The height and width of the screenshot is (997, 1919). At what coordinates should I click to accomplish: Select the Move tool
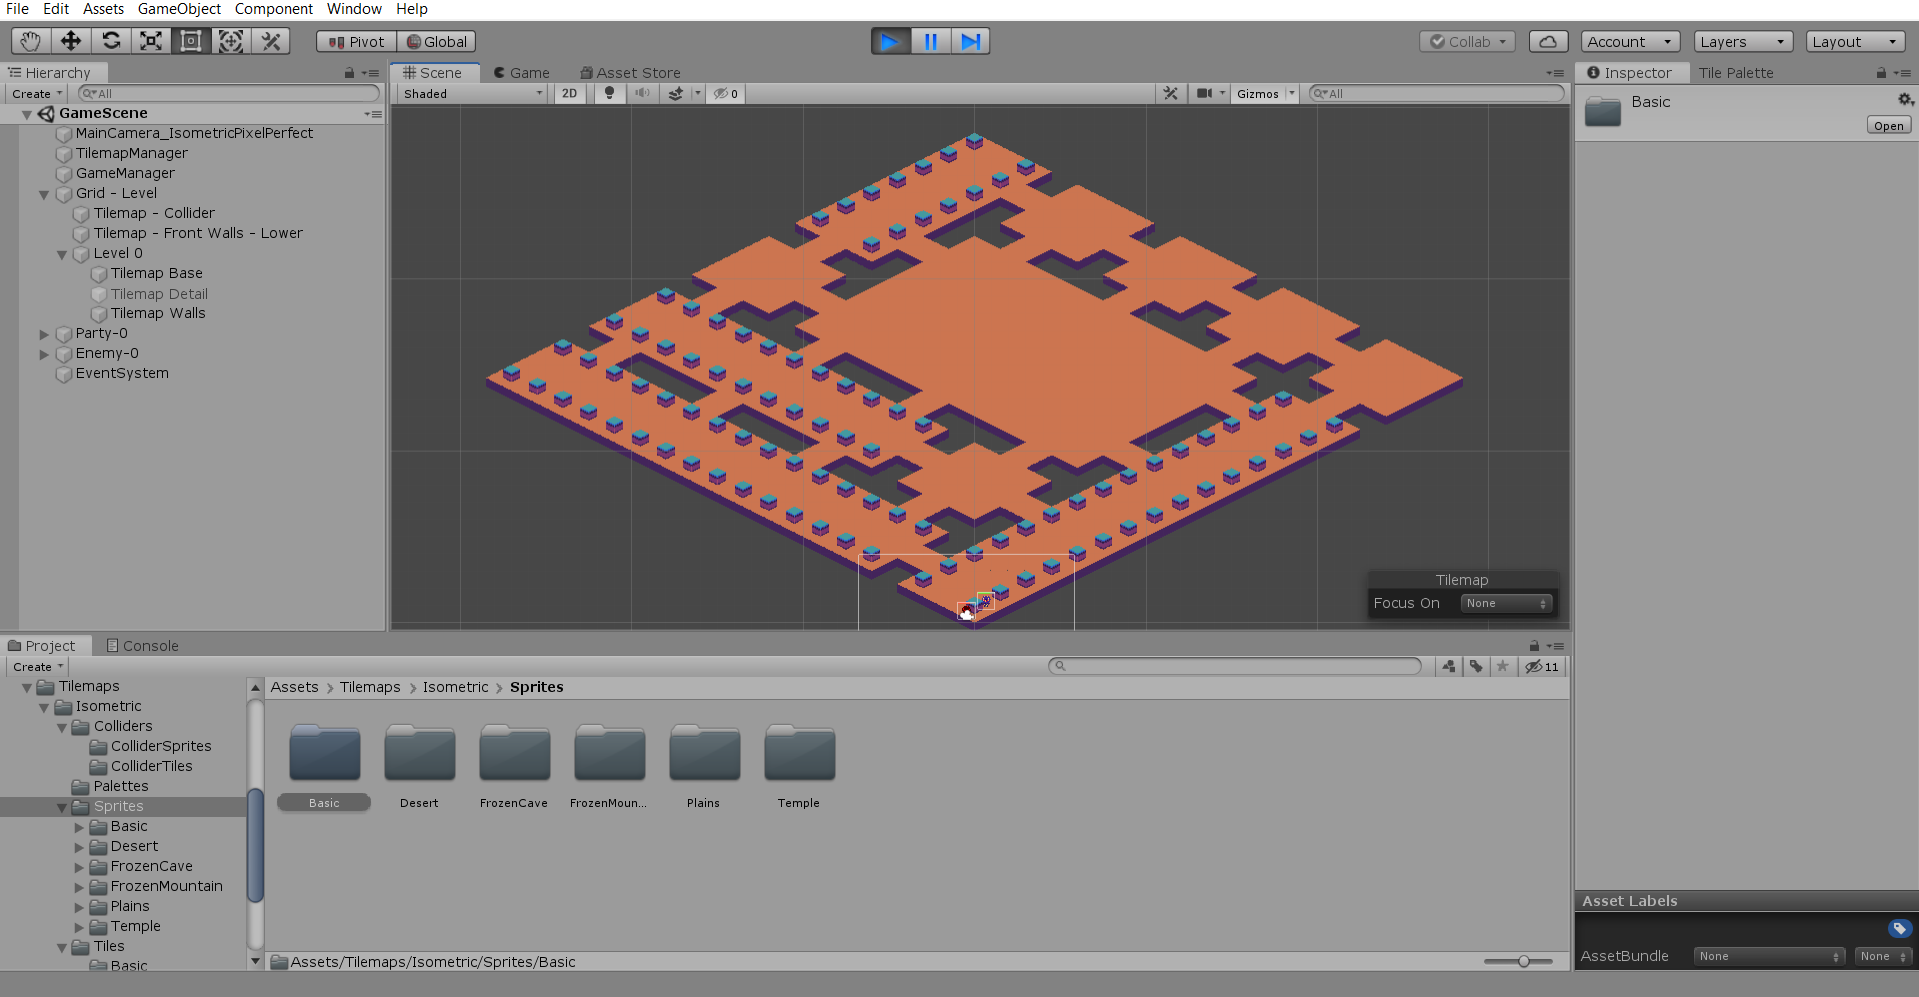coord(71,41)
